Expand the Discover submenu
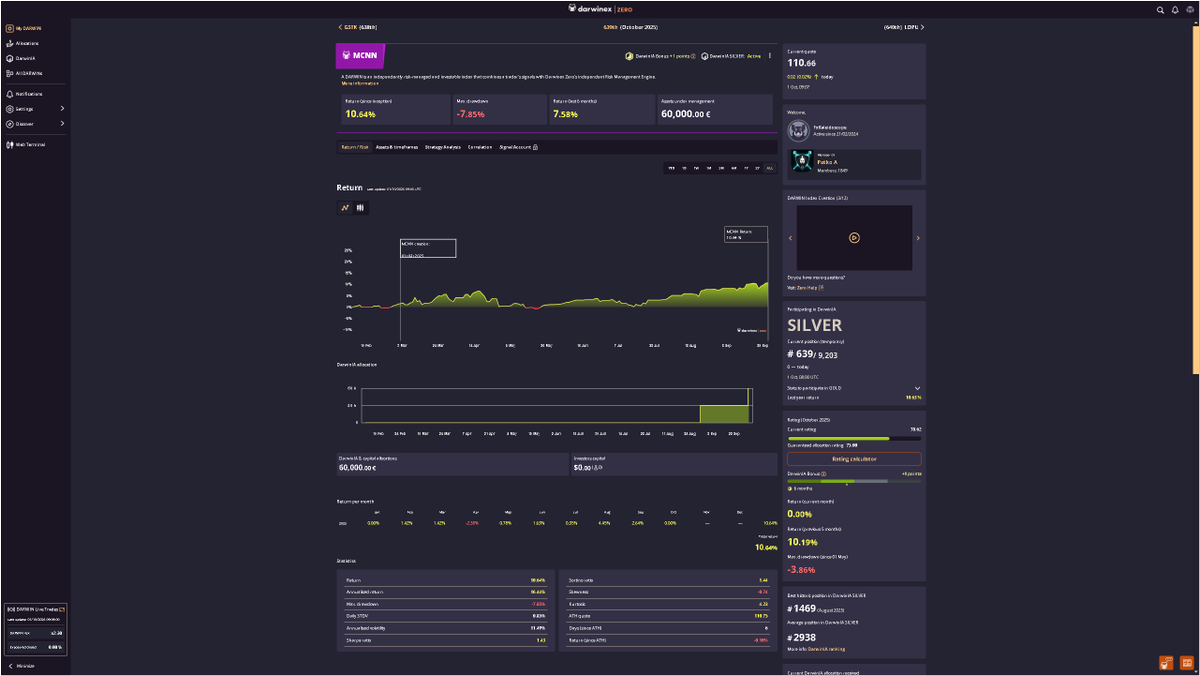The height and width of the screenshot is (676, 1200). [x=35, y=123]
